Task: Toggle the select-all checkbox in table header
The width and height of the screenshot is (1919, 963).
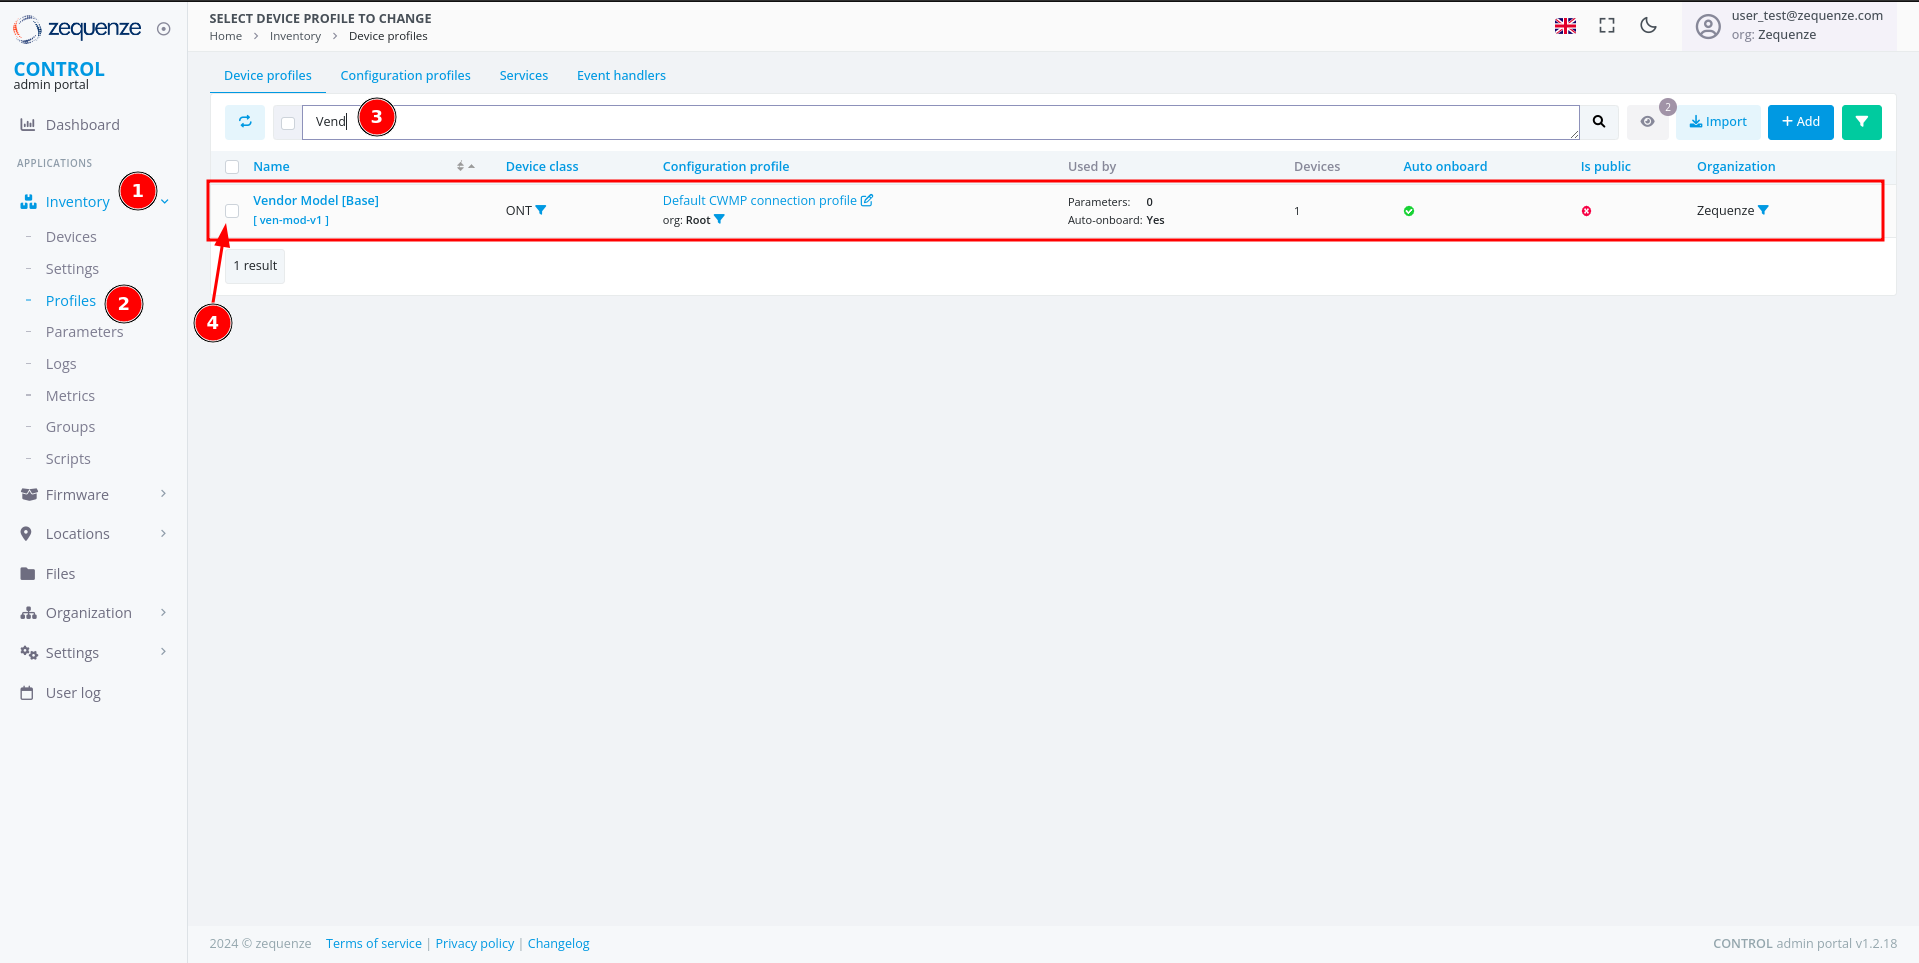Action: click(232, 167)
